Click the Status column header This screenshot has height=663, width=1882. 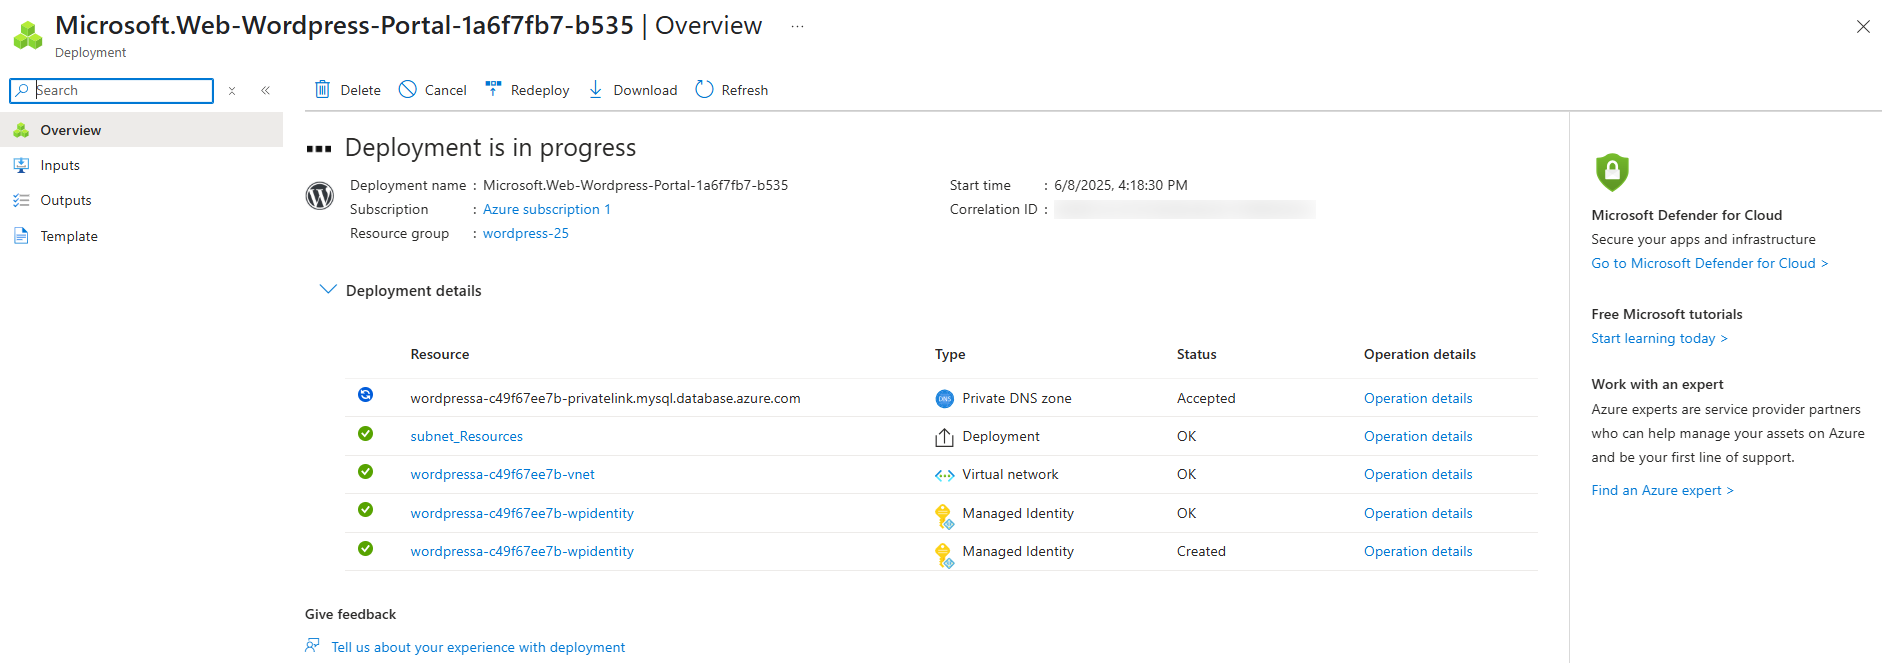(1197, 354)
